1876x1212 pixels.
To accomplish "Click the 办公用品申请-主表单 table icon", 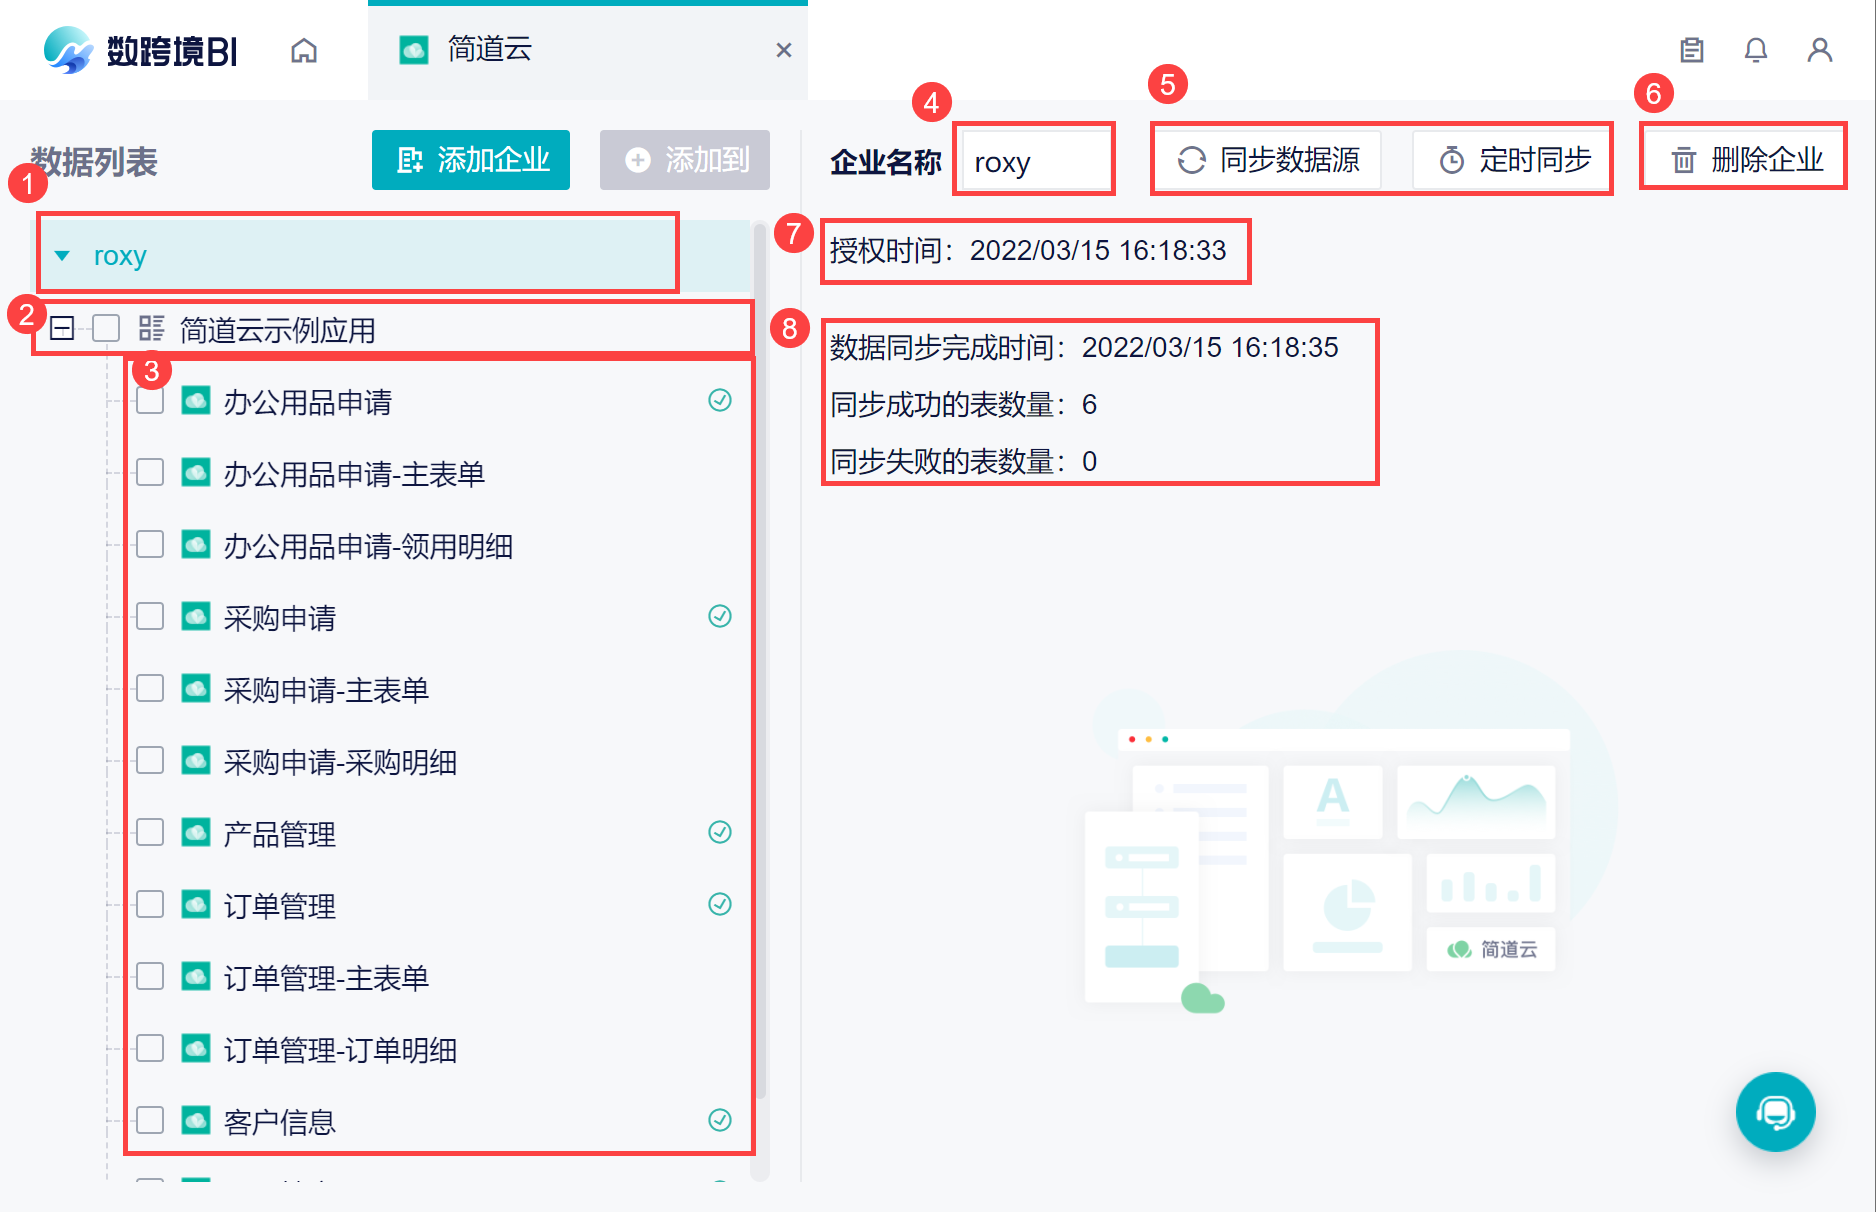I will tap(196, 472).
